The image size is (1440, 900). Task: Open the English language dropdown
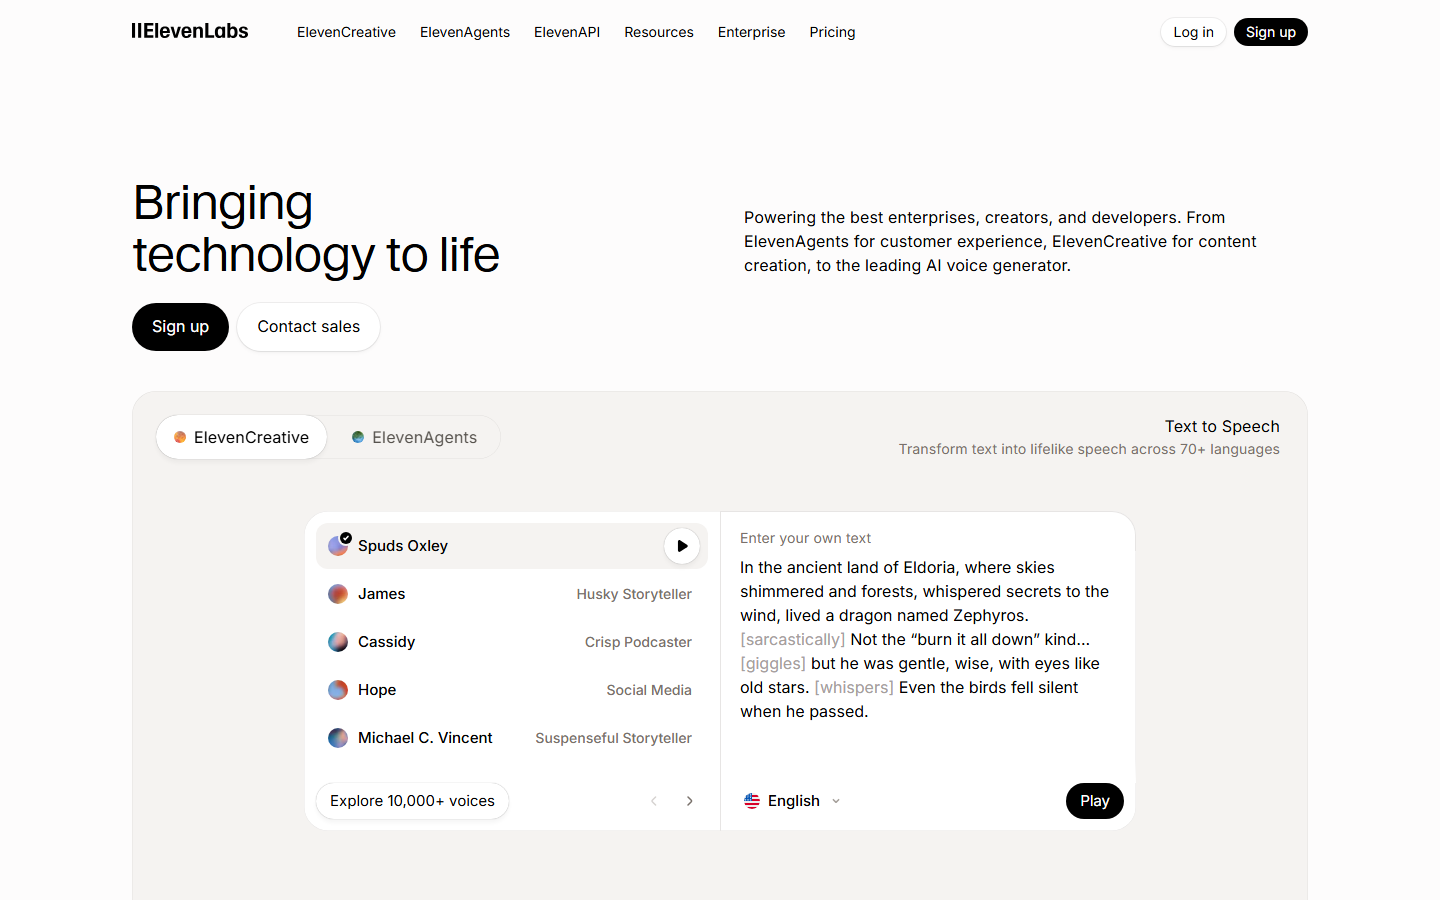[792, 800]
